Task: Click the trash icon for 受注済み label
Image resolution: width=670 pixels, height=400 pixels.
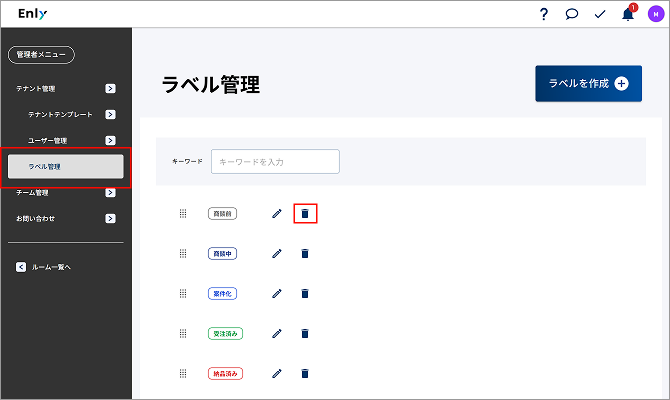Action: (x=305, y=333)
